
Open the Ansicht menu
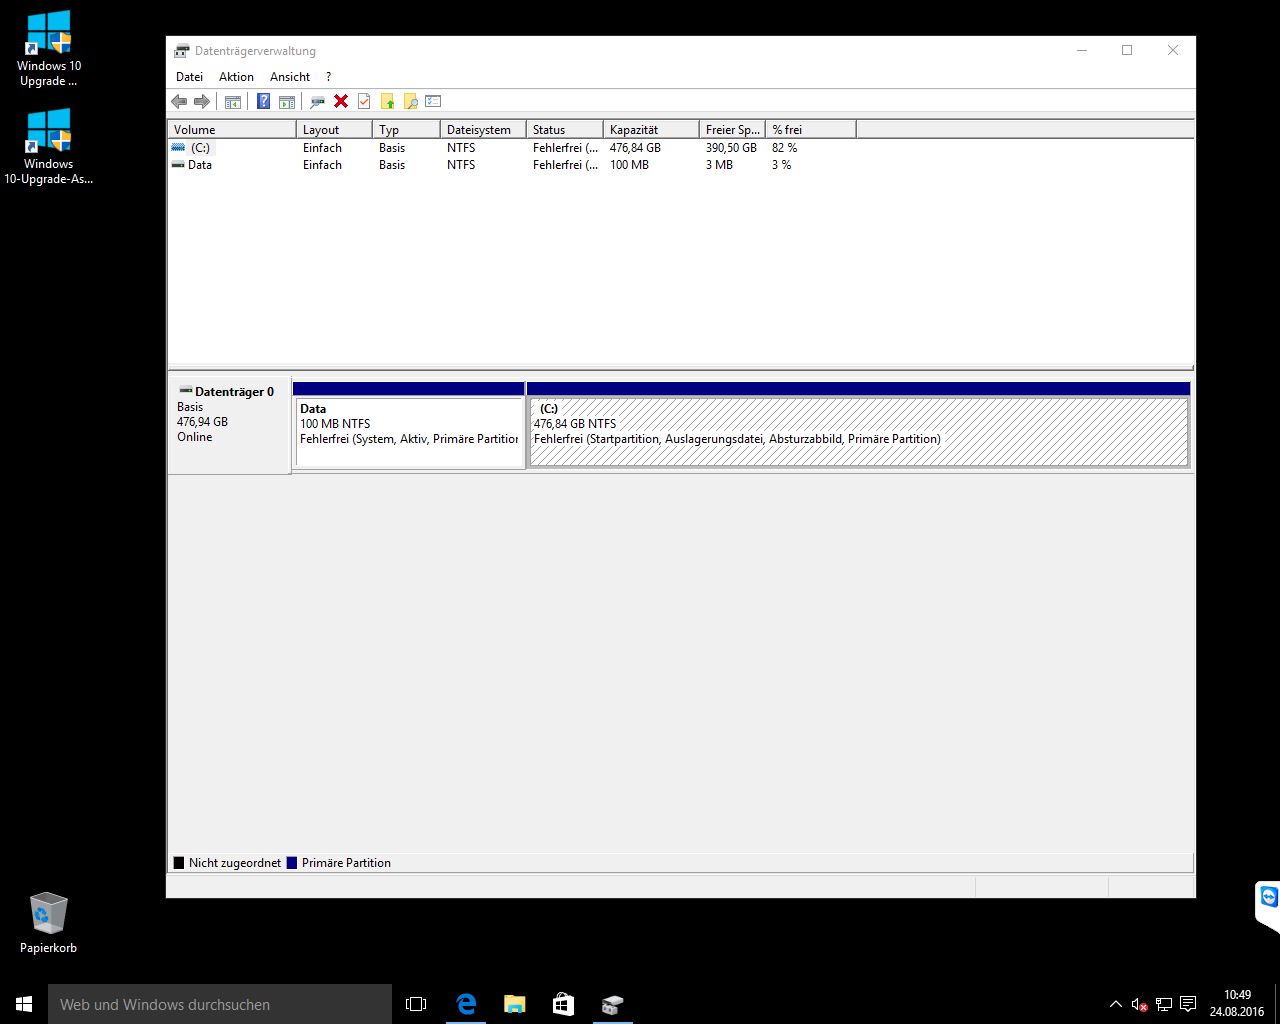290,77
